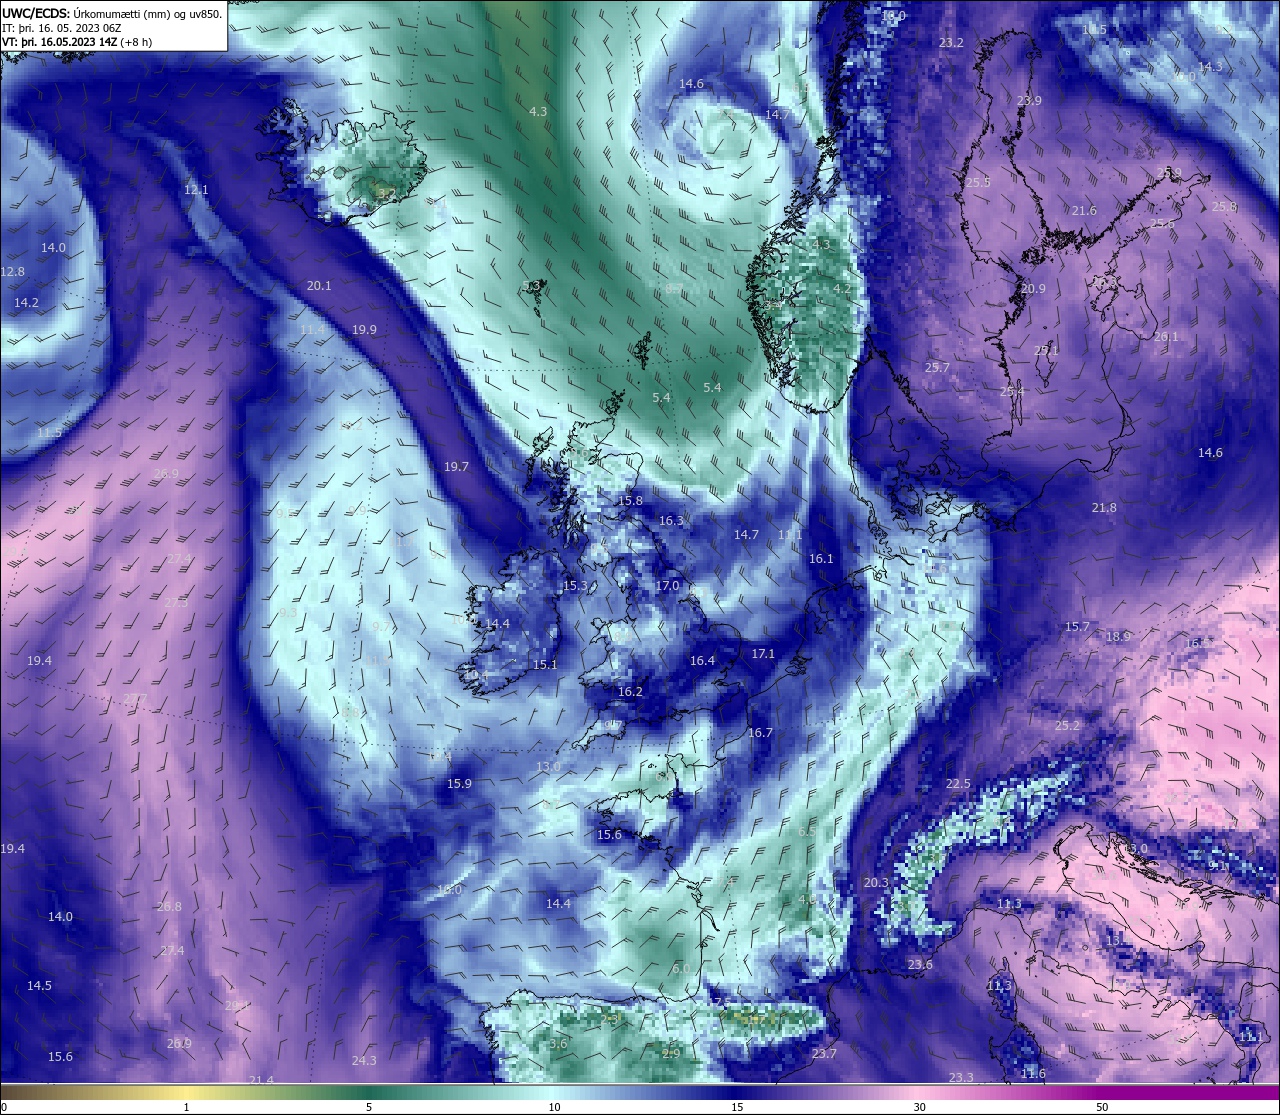Click the 23.7 value near Spain
The image size is (1280, 1115).
(x=824, y=1054)
